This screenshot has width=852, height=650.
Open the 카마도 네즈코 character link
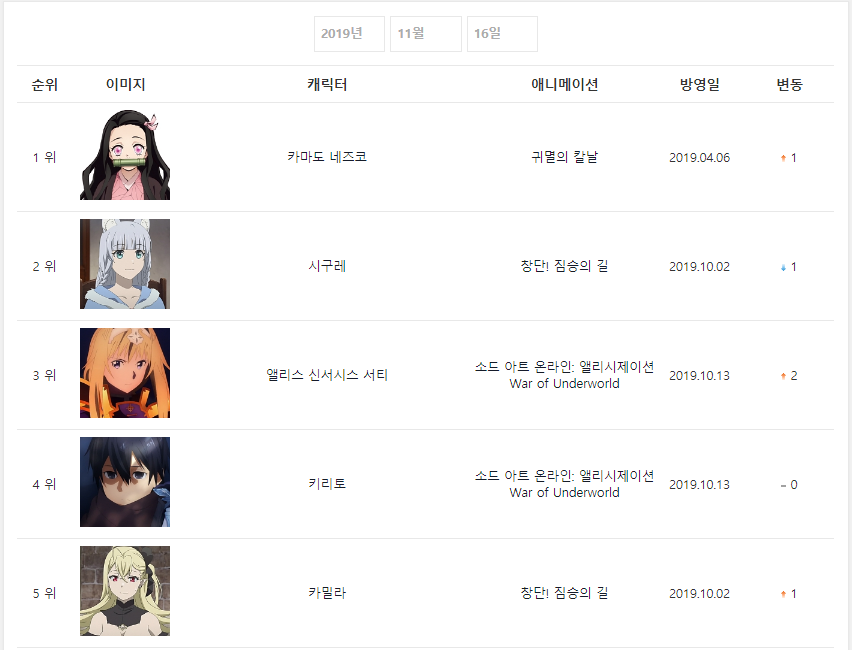click(x=327, y=157)
